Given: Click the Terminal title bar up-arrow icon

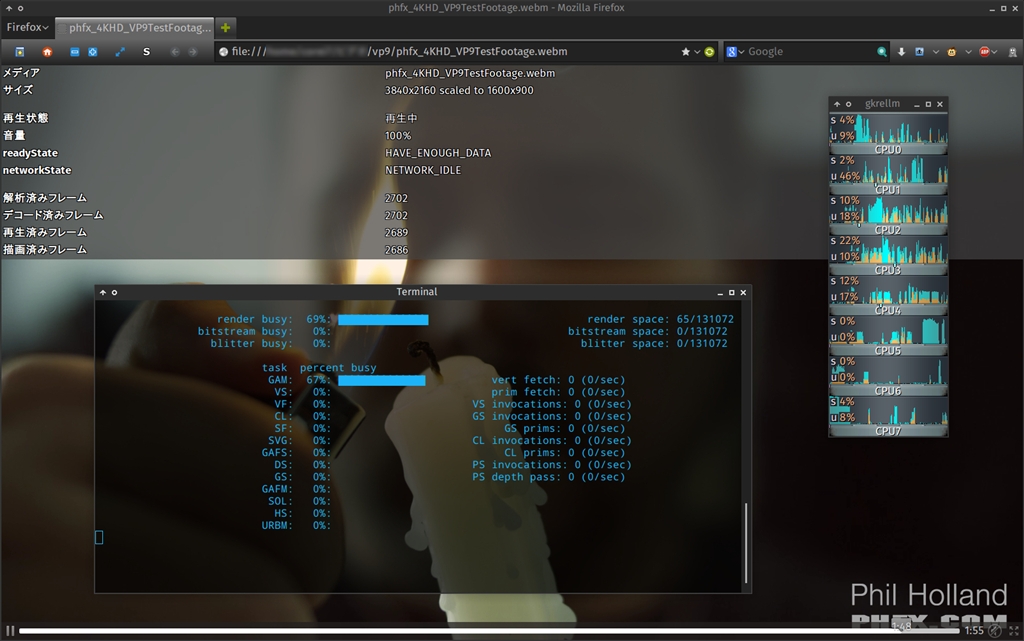Looking at the screenshot, I should coord(103,292).
